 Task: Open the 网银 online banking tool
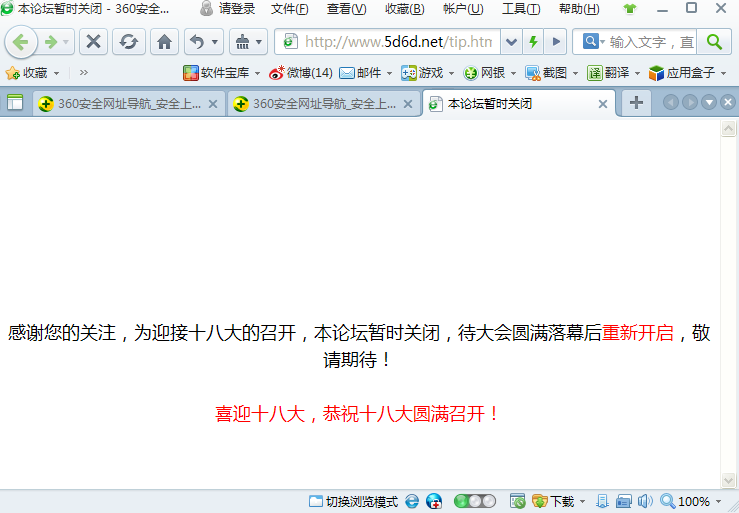coord(484,73)
